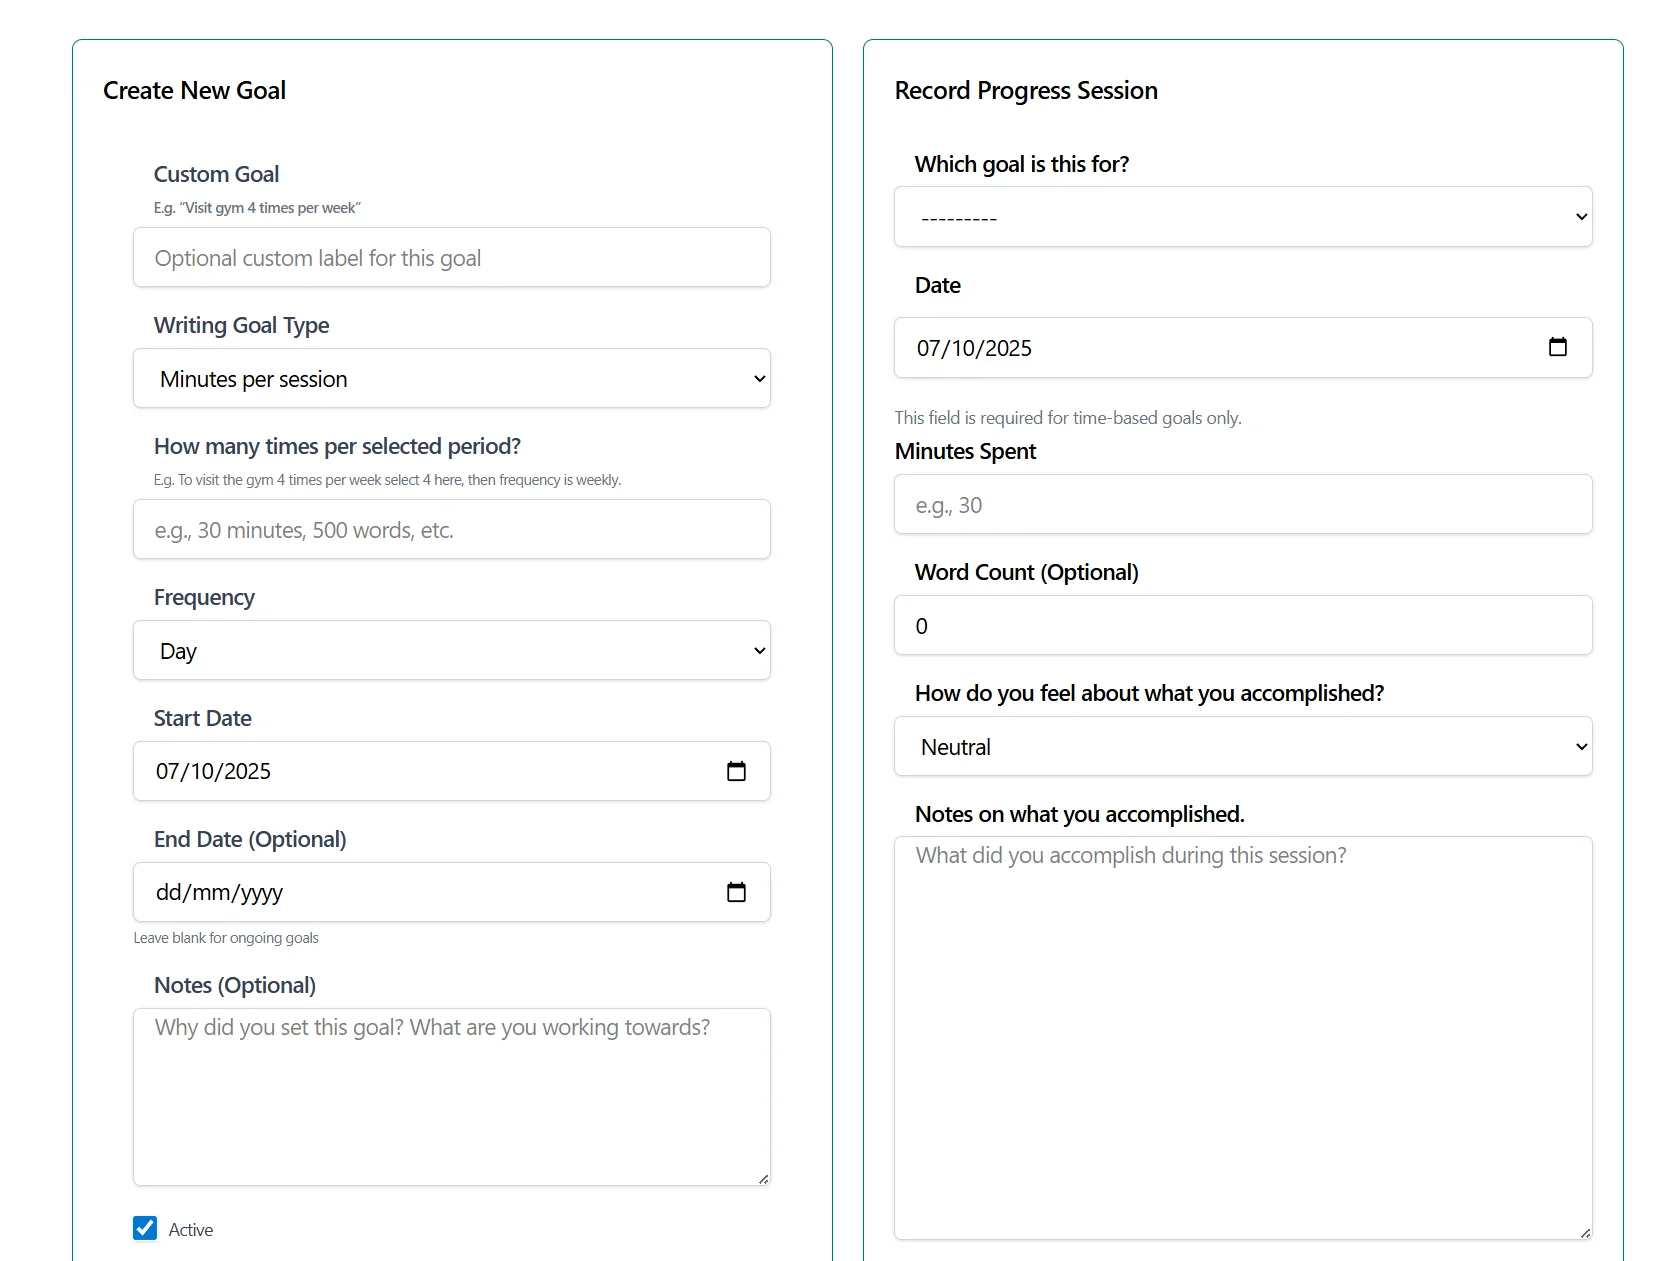Click the End Date dd/mm/yyyy field
Screen dimensions: 1674x1261
220,892
